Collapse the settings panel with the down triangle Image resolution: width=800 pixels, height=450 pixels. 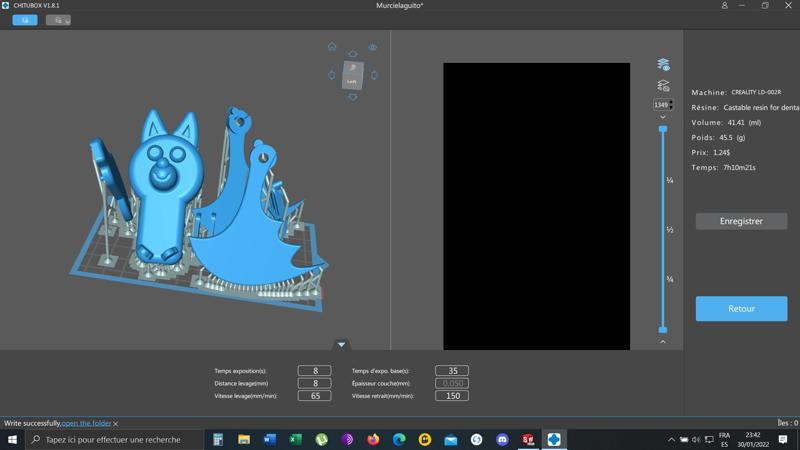click(341, 345)
